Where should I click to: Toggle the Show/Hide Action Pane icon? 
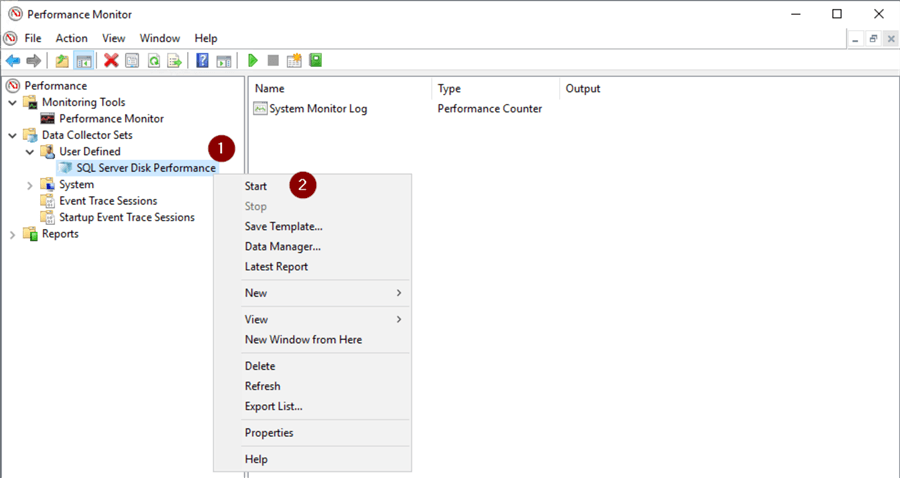coord(223,60)
